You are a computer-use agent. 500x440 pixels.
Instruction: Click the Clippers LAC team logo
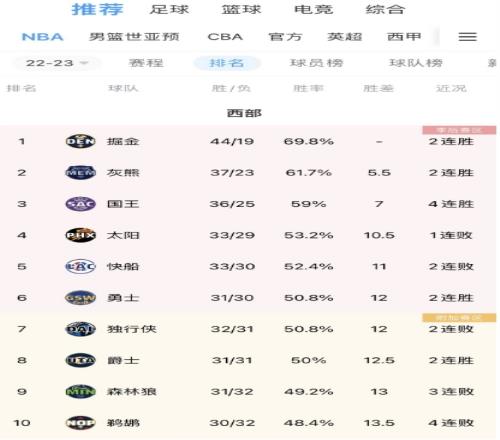tap(80, 266)
